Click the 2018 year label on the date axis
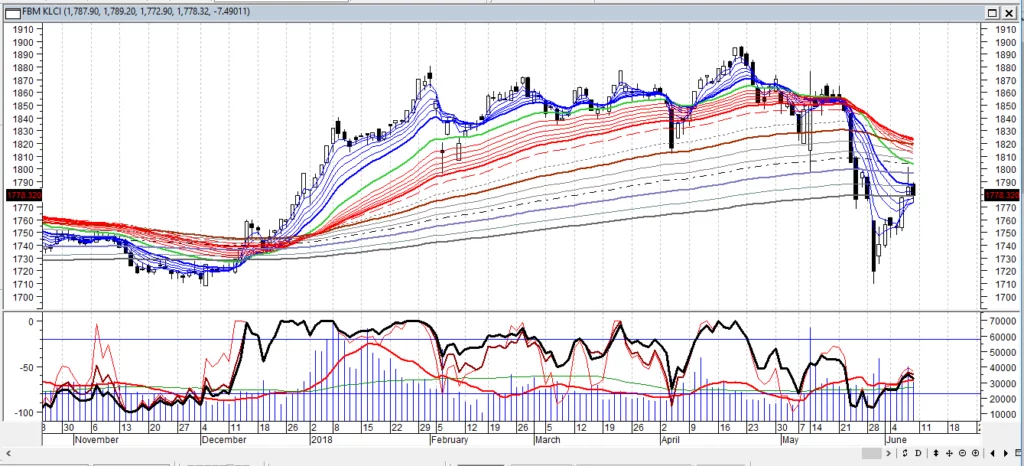Image resolution: width=1024 pixels, height=466 pixels. (x=321, y=440)
